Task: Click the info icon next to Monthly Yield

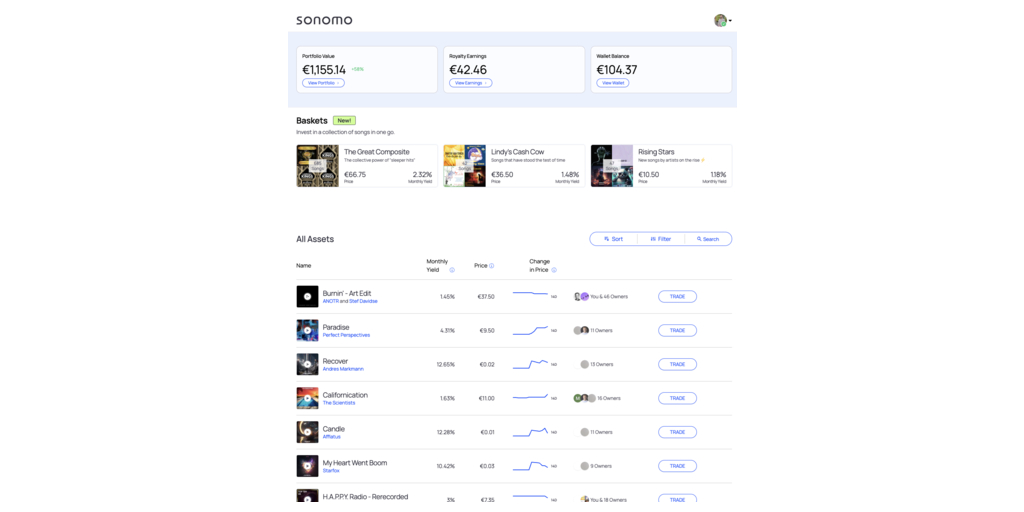Action: click(x=452, y=270)
